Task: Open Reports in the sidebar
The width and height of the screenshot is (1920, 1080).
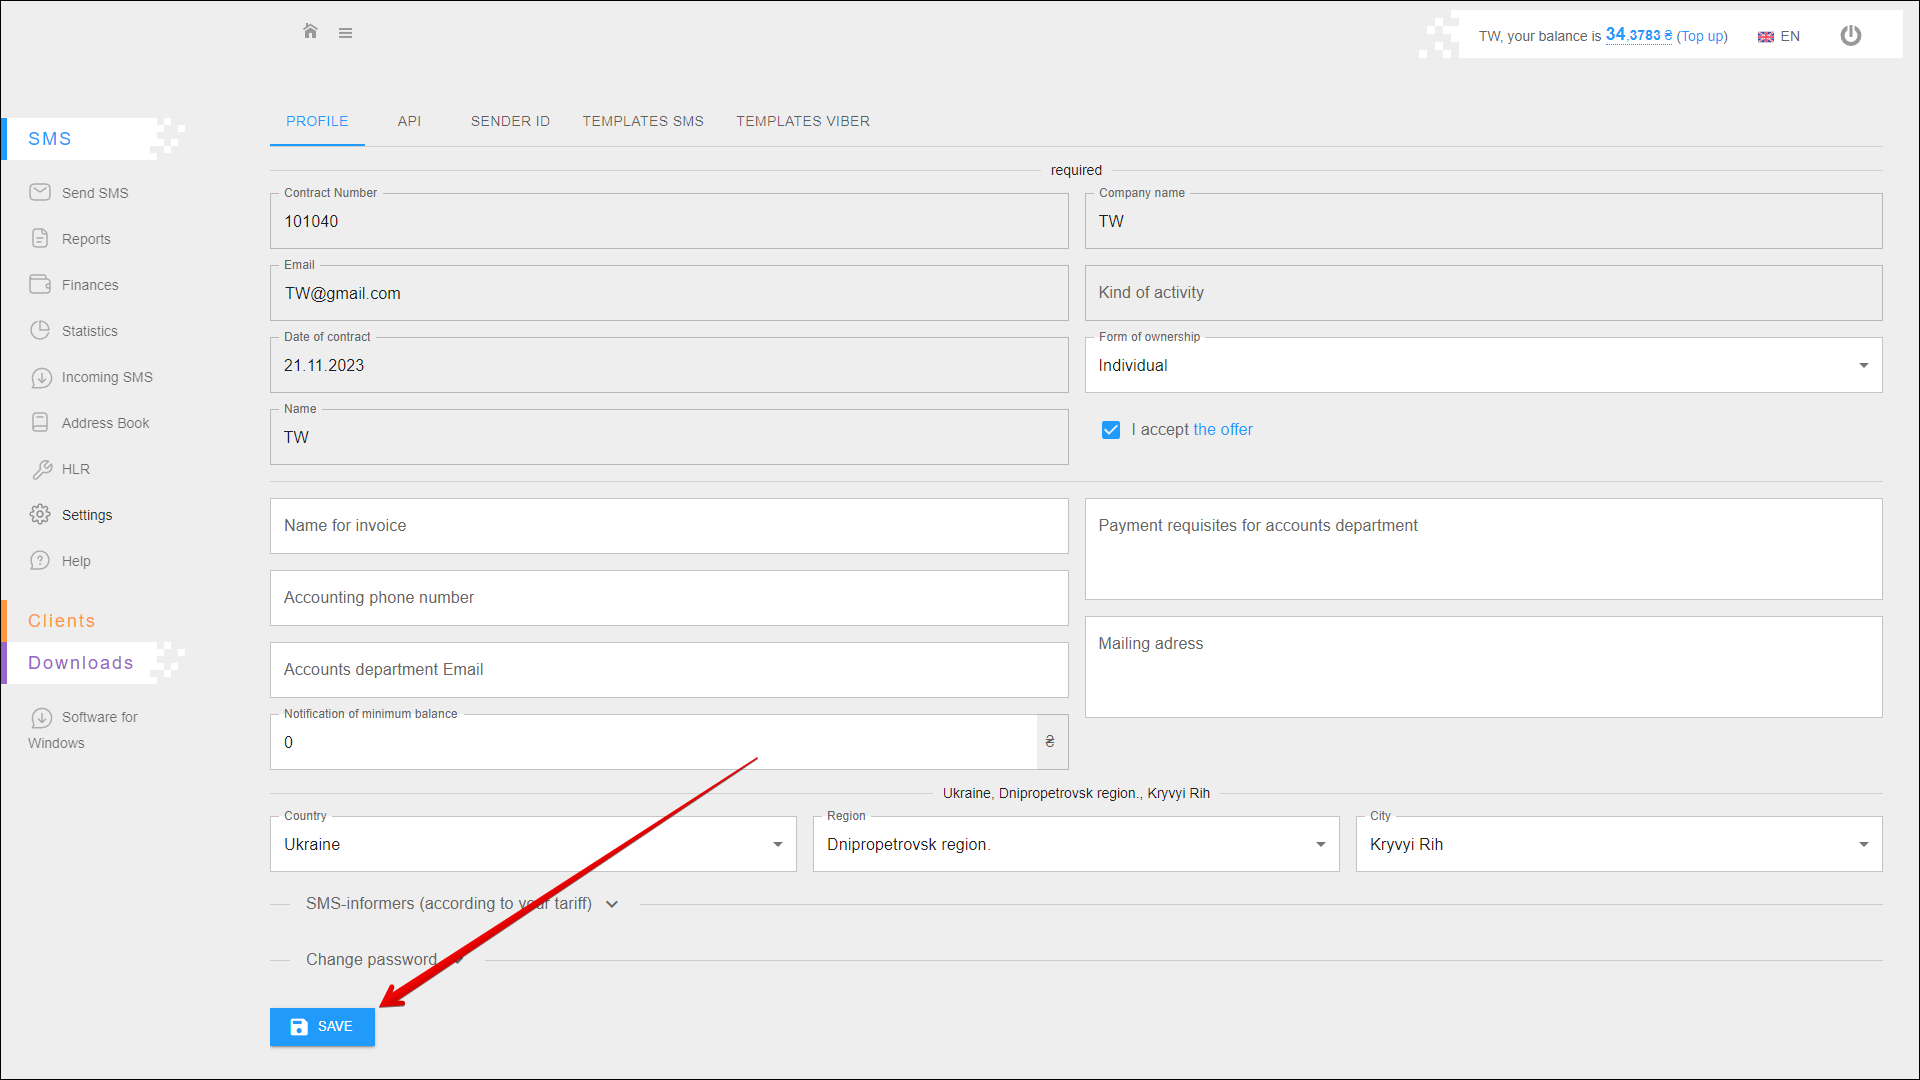Action: coord(86,239)
